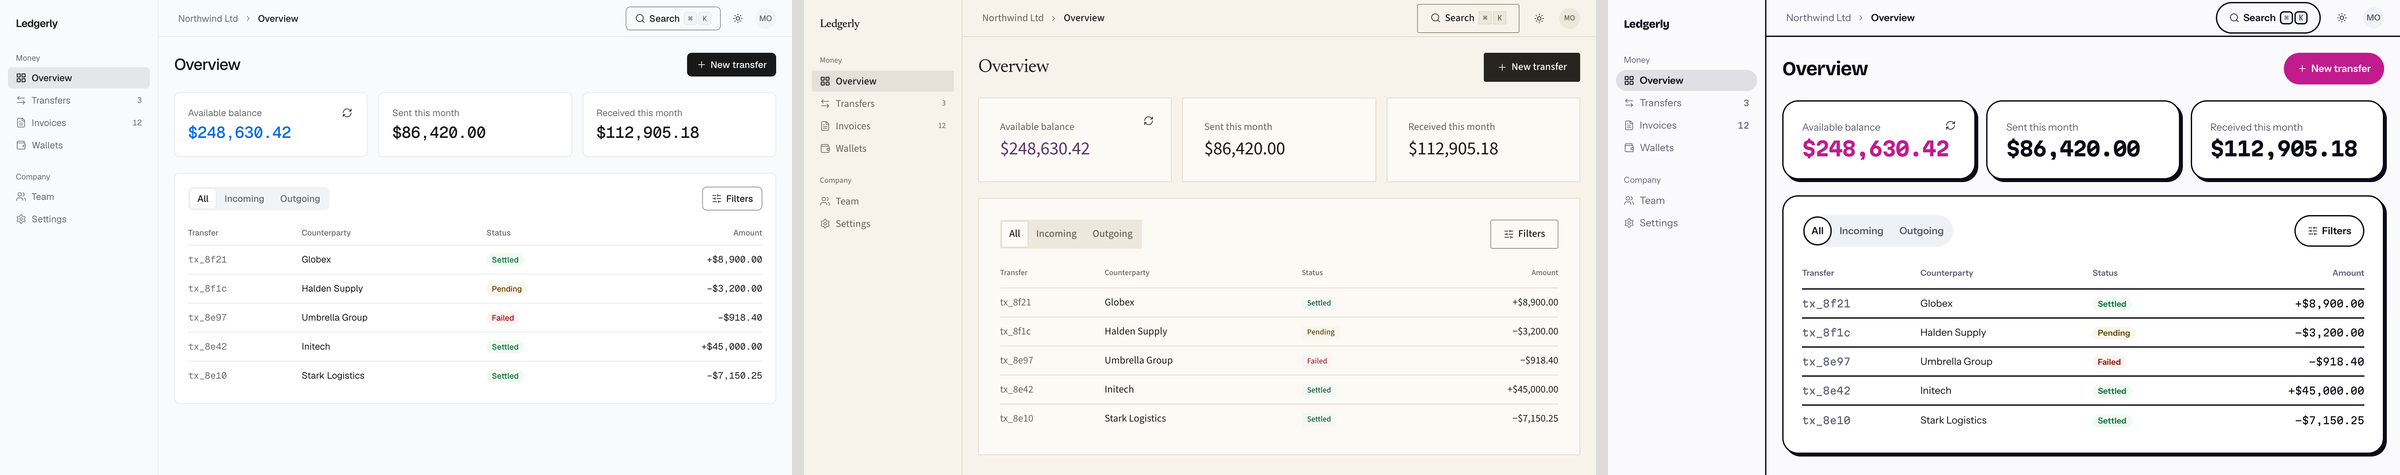Screen dimensions: 2400x475
Task: Click Northwind Ltd breadcrumb in middle window
Action: pyautogui.click(x=1012, y=18)
